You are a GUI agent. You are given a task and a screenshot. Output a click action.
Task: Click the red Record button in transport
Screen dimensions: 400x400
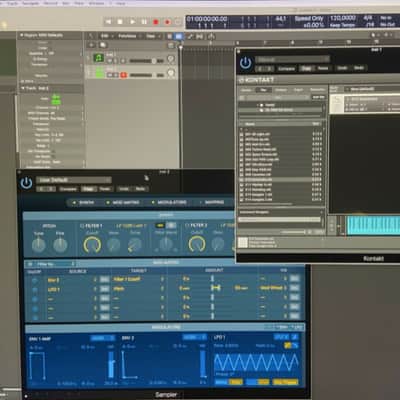click(156, 22)
